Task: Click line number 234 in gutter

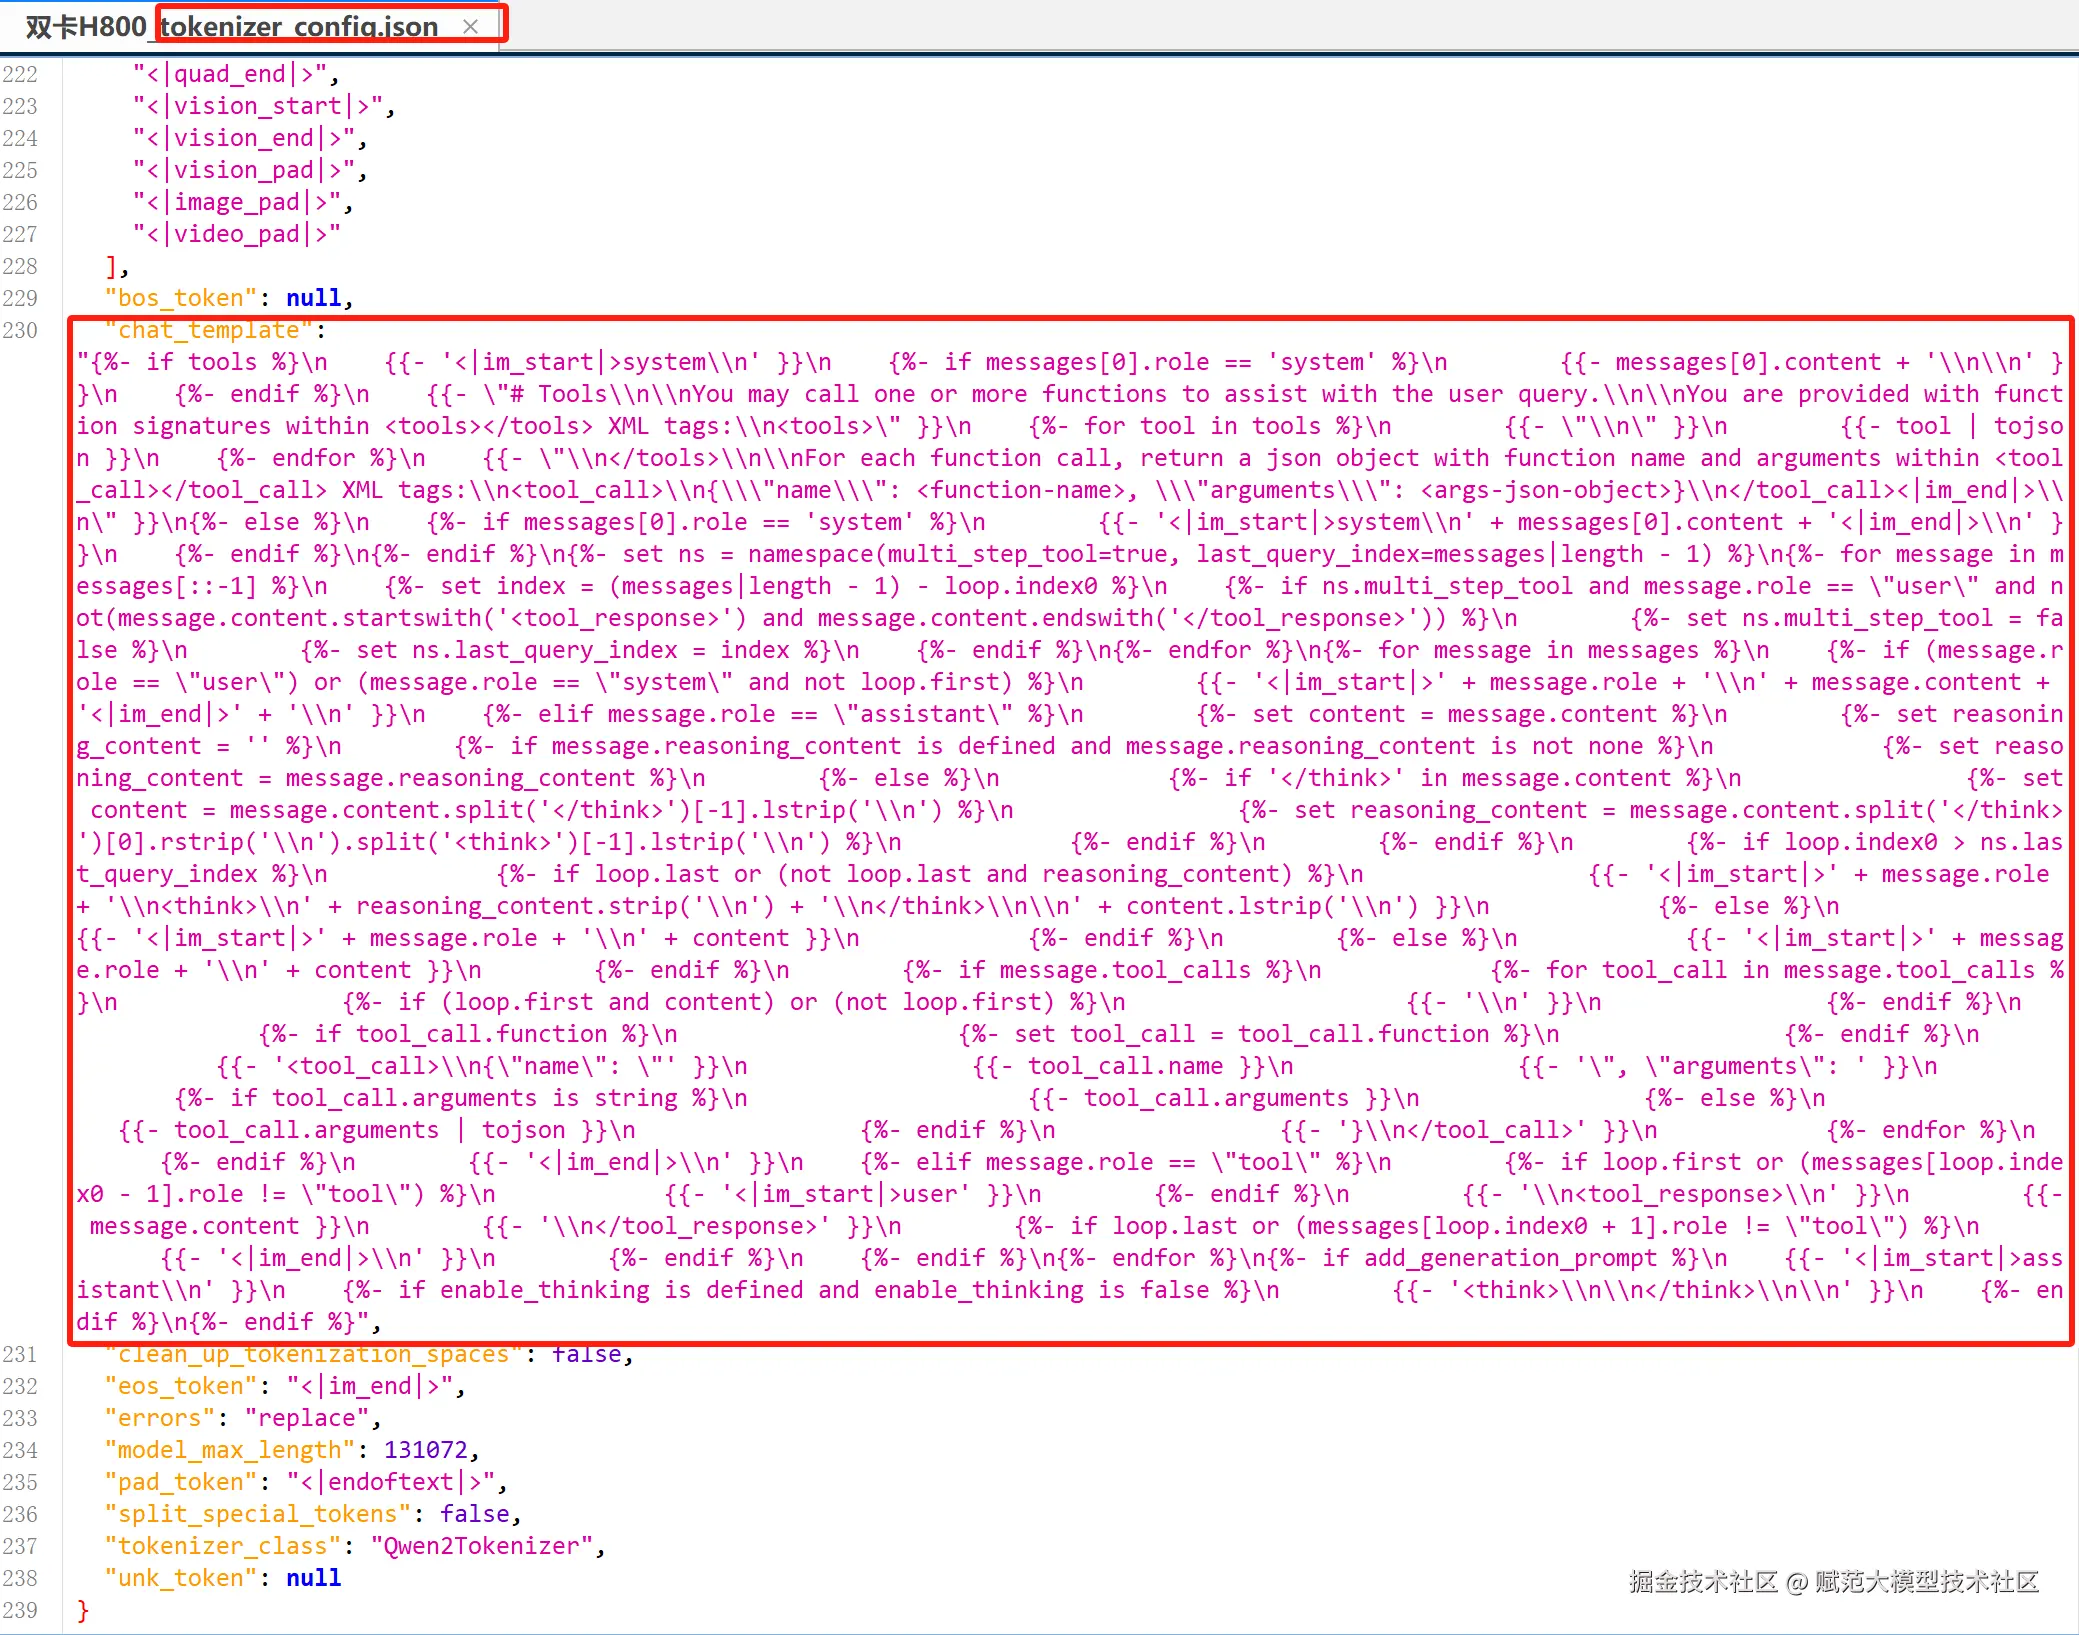Action: pyautogui.click(x=20, y=1450)
